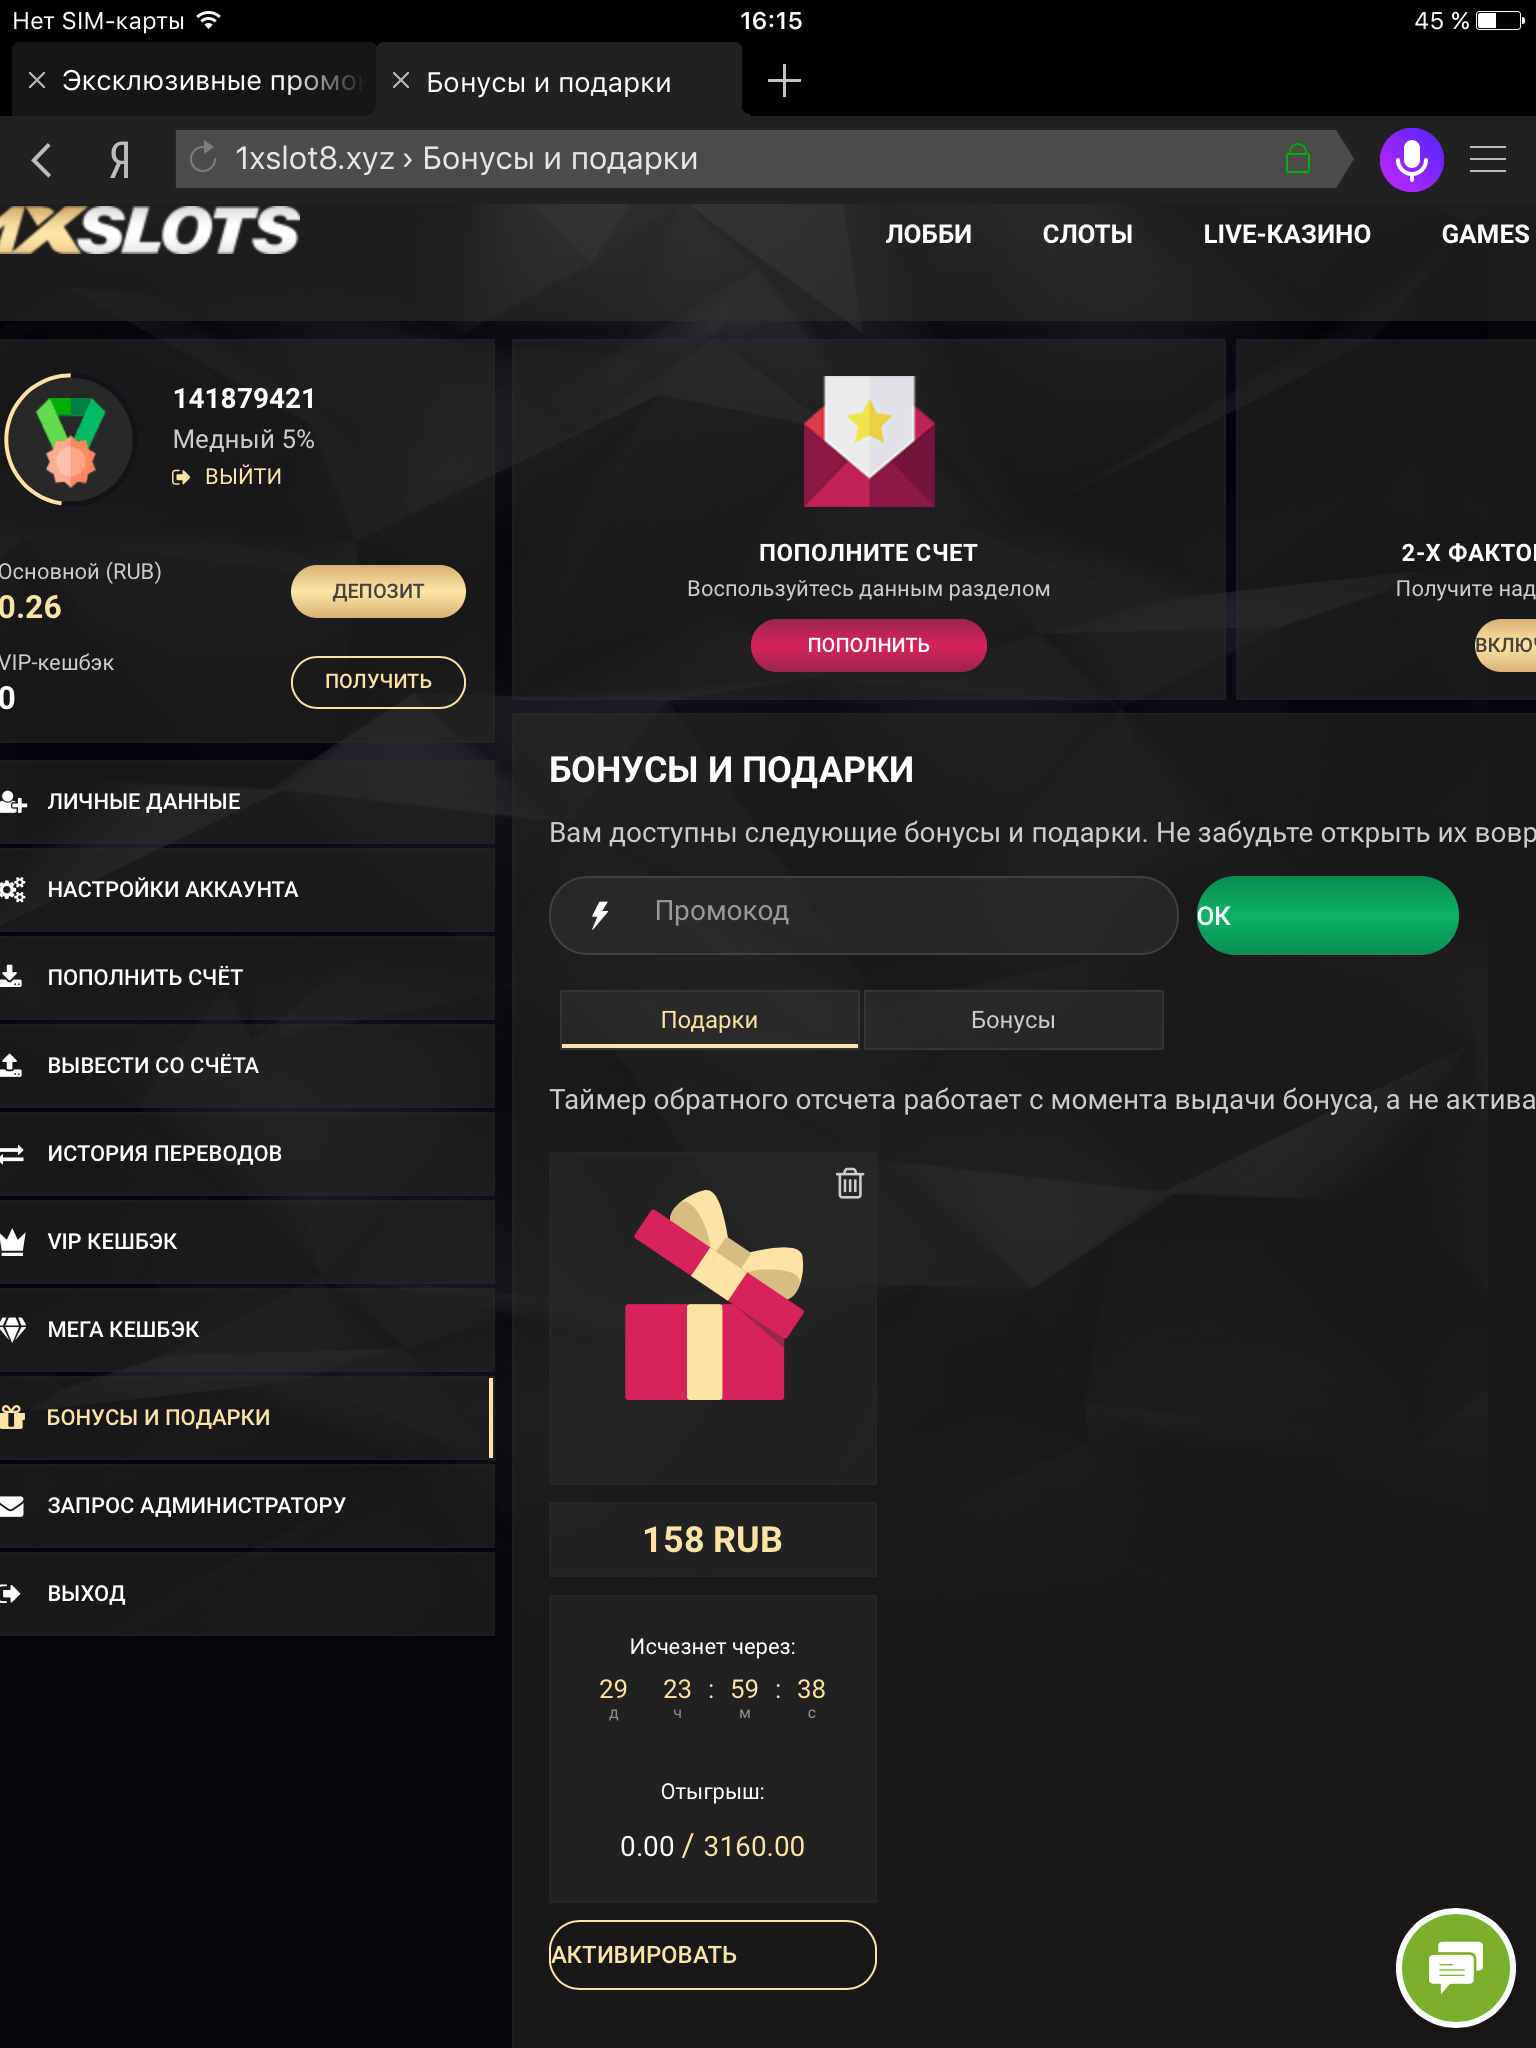Go back with the browser arrow

pyautogui.click(x=42, y=159)
